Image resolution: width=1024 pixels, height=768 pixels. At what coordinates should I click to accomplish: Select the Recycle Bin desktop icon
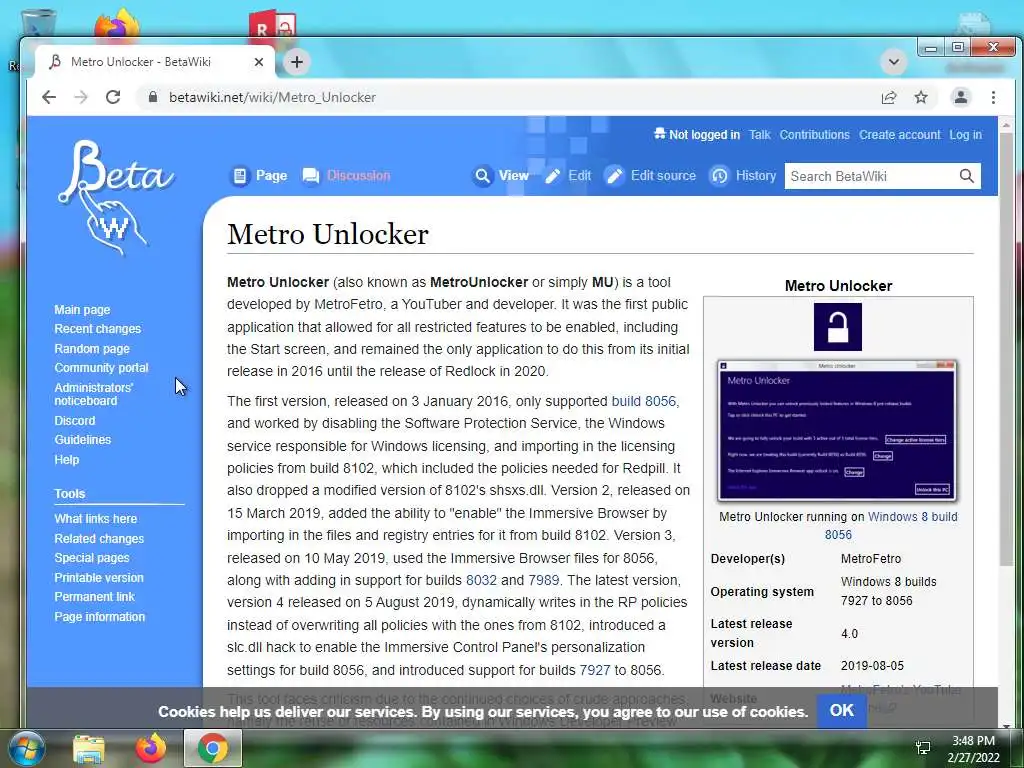click(38, 23)
